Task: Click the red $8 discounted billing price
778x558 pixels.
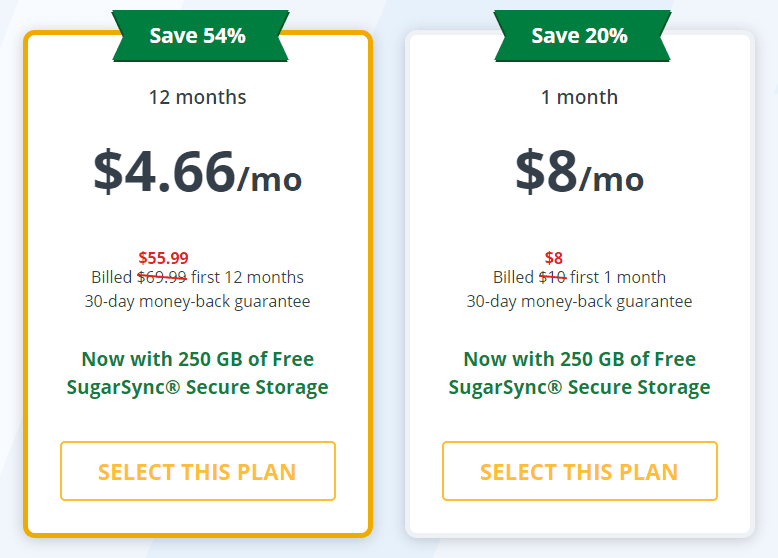Action: (554, 258)
